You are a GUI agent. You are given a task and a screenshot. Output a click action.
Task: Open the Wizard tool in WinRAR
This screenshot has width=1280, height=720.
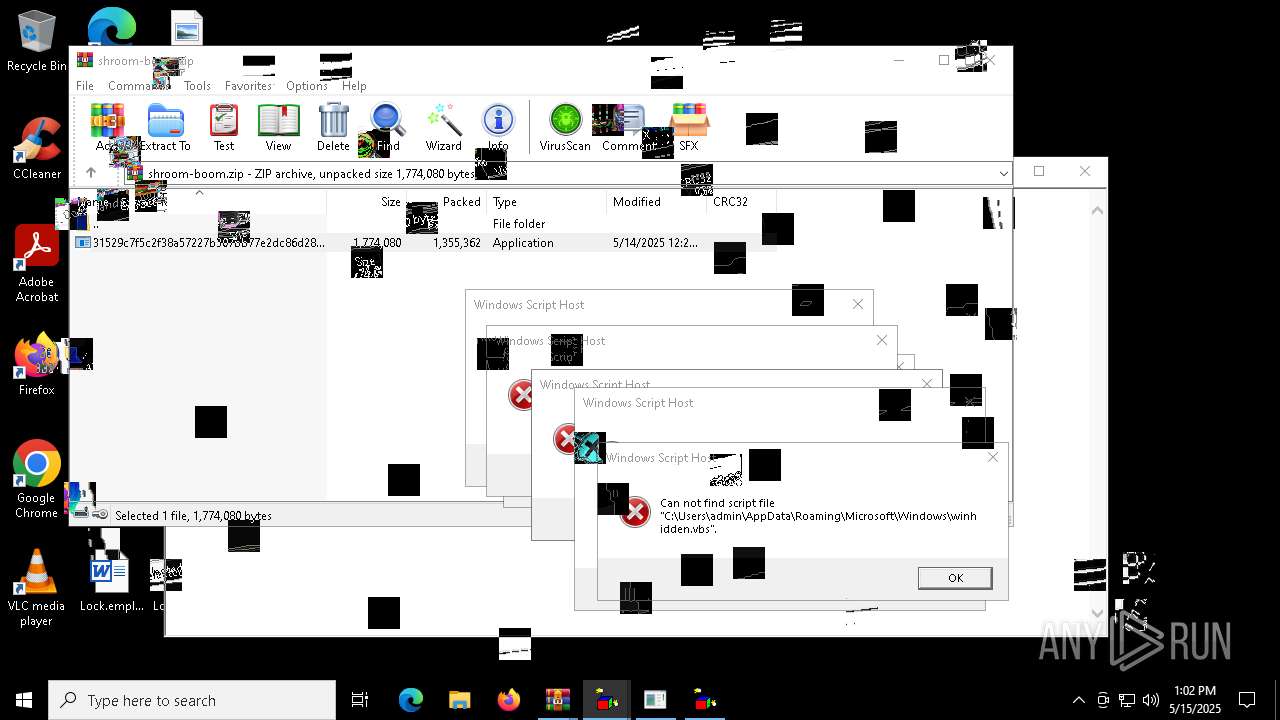tap(443, 127)
